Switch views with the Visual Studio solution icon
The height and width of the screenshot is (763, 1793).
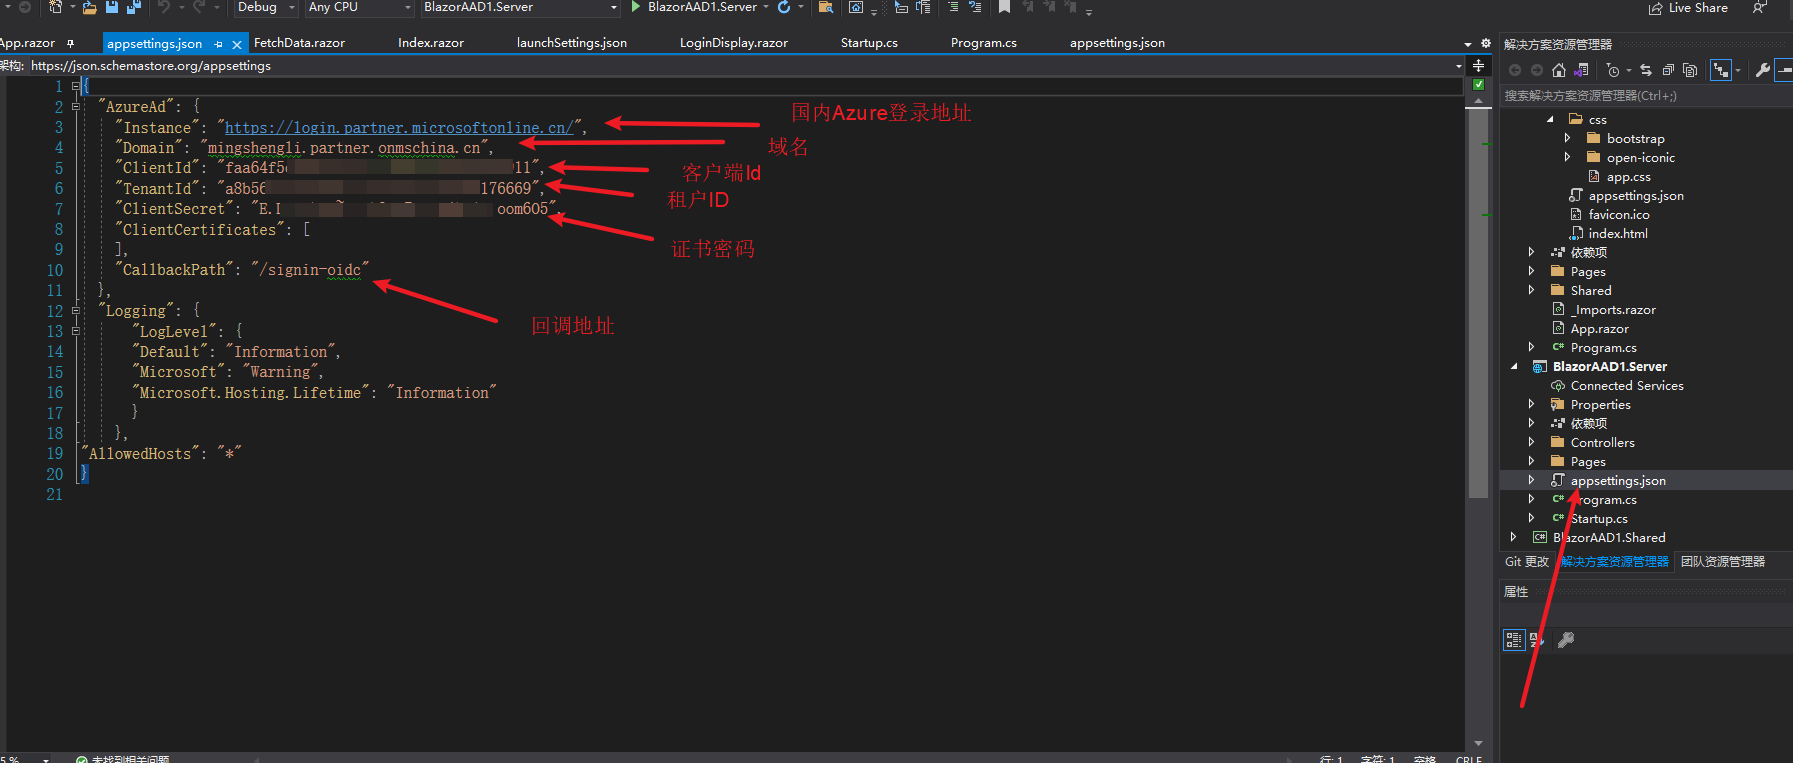pyautogui.click(x=1581, y=70)
